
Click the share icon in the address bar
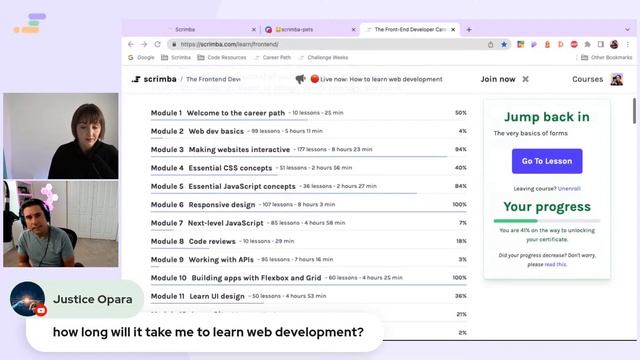[x=491, y=44]
